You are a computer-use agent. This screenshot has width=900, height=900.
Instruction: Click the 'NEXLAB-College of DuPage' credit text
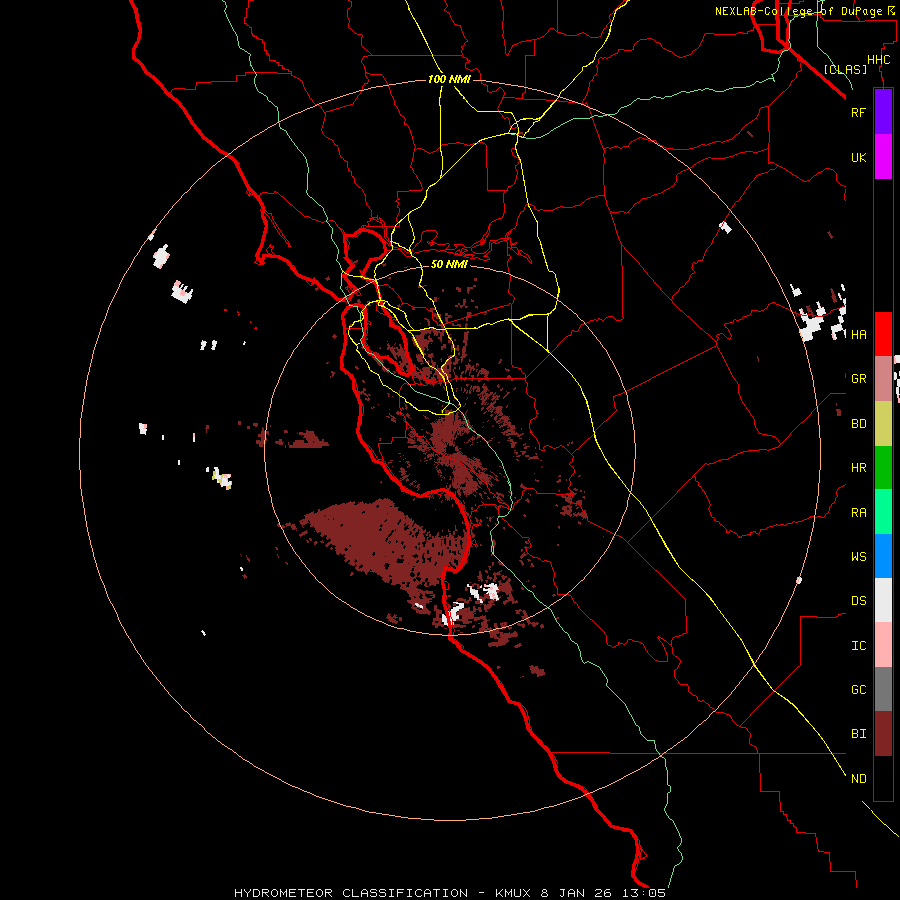point(798,11)
